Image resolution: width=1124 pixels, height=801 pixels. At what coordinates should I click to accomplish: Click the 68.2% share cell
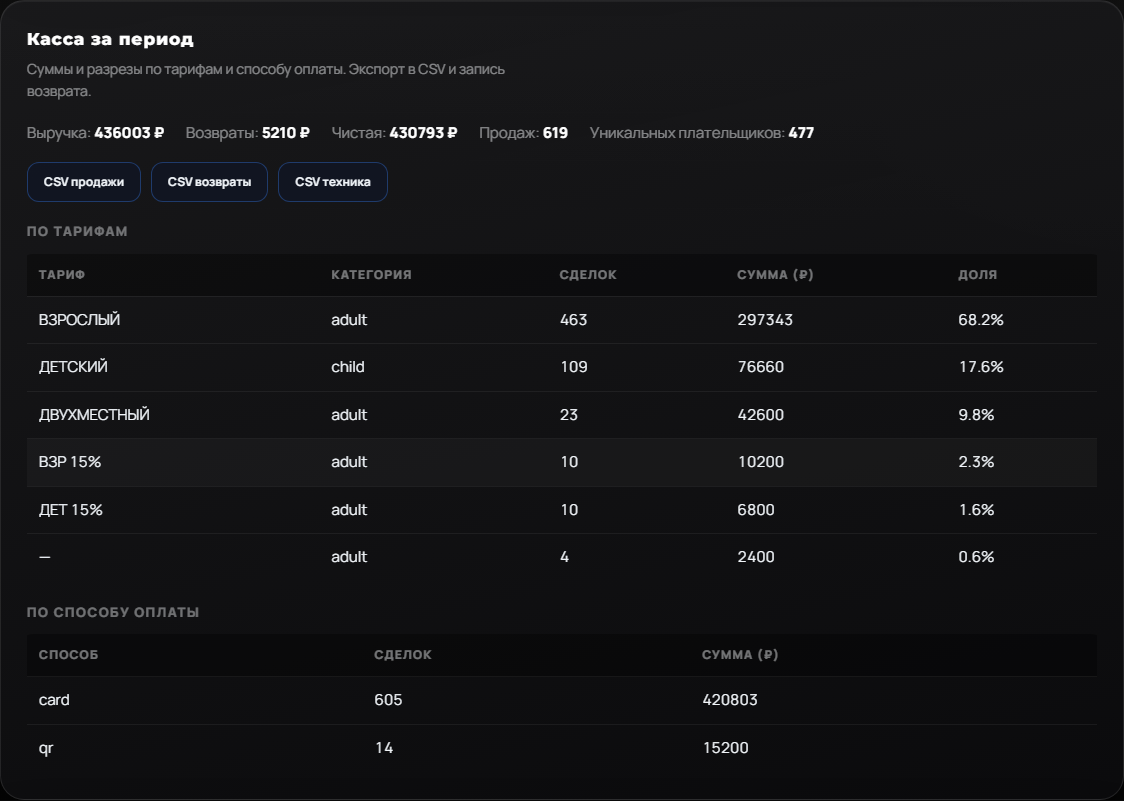point(981,320)
